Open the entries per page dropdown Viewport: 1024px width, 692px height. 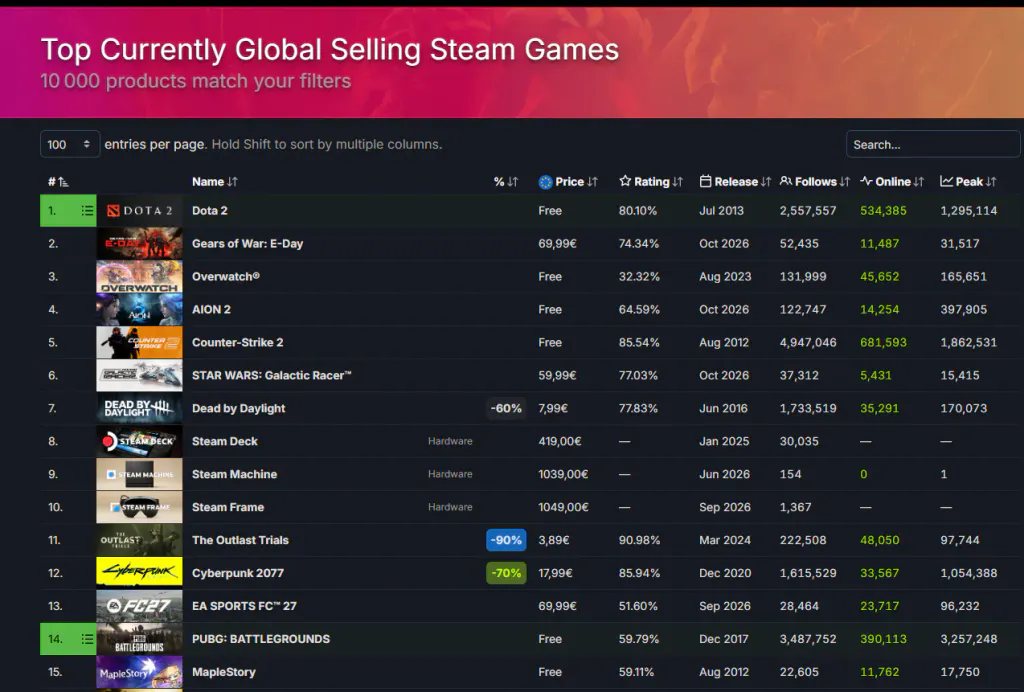coord(70,144)
